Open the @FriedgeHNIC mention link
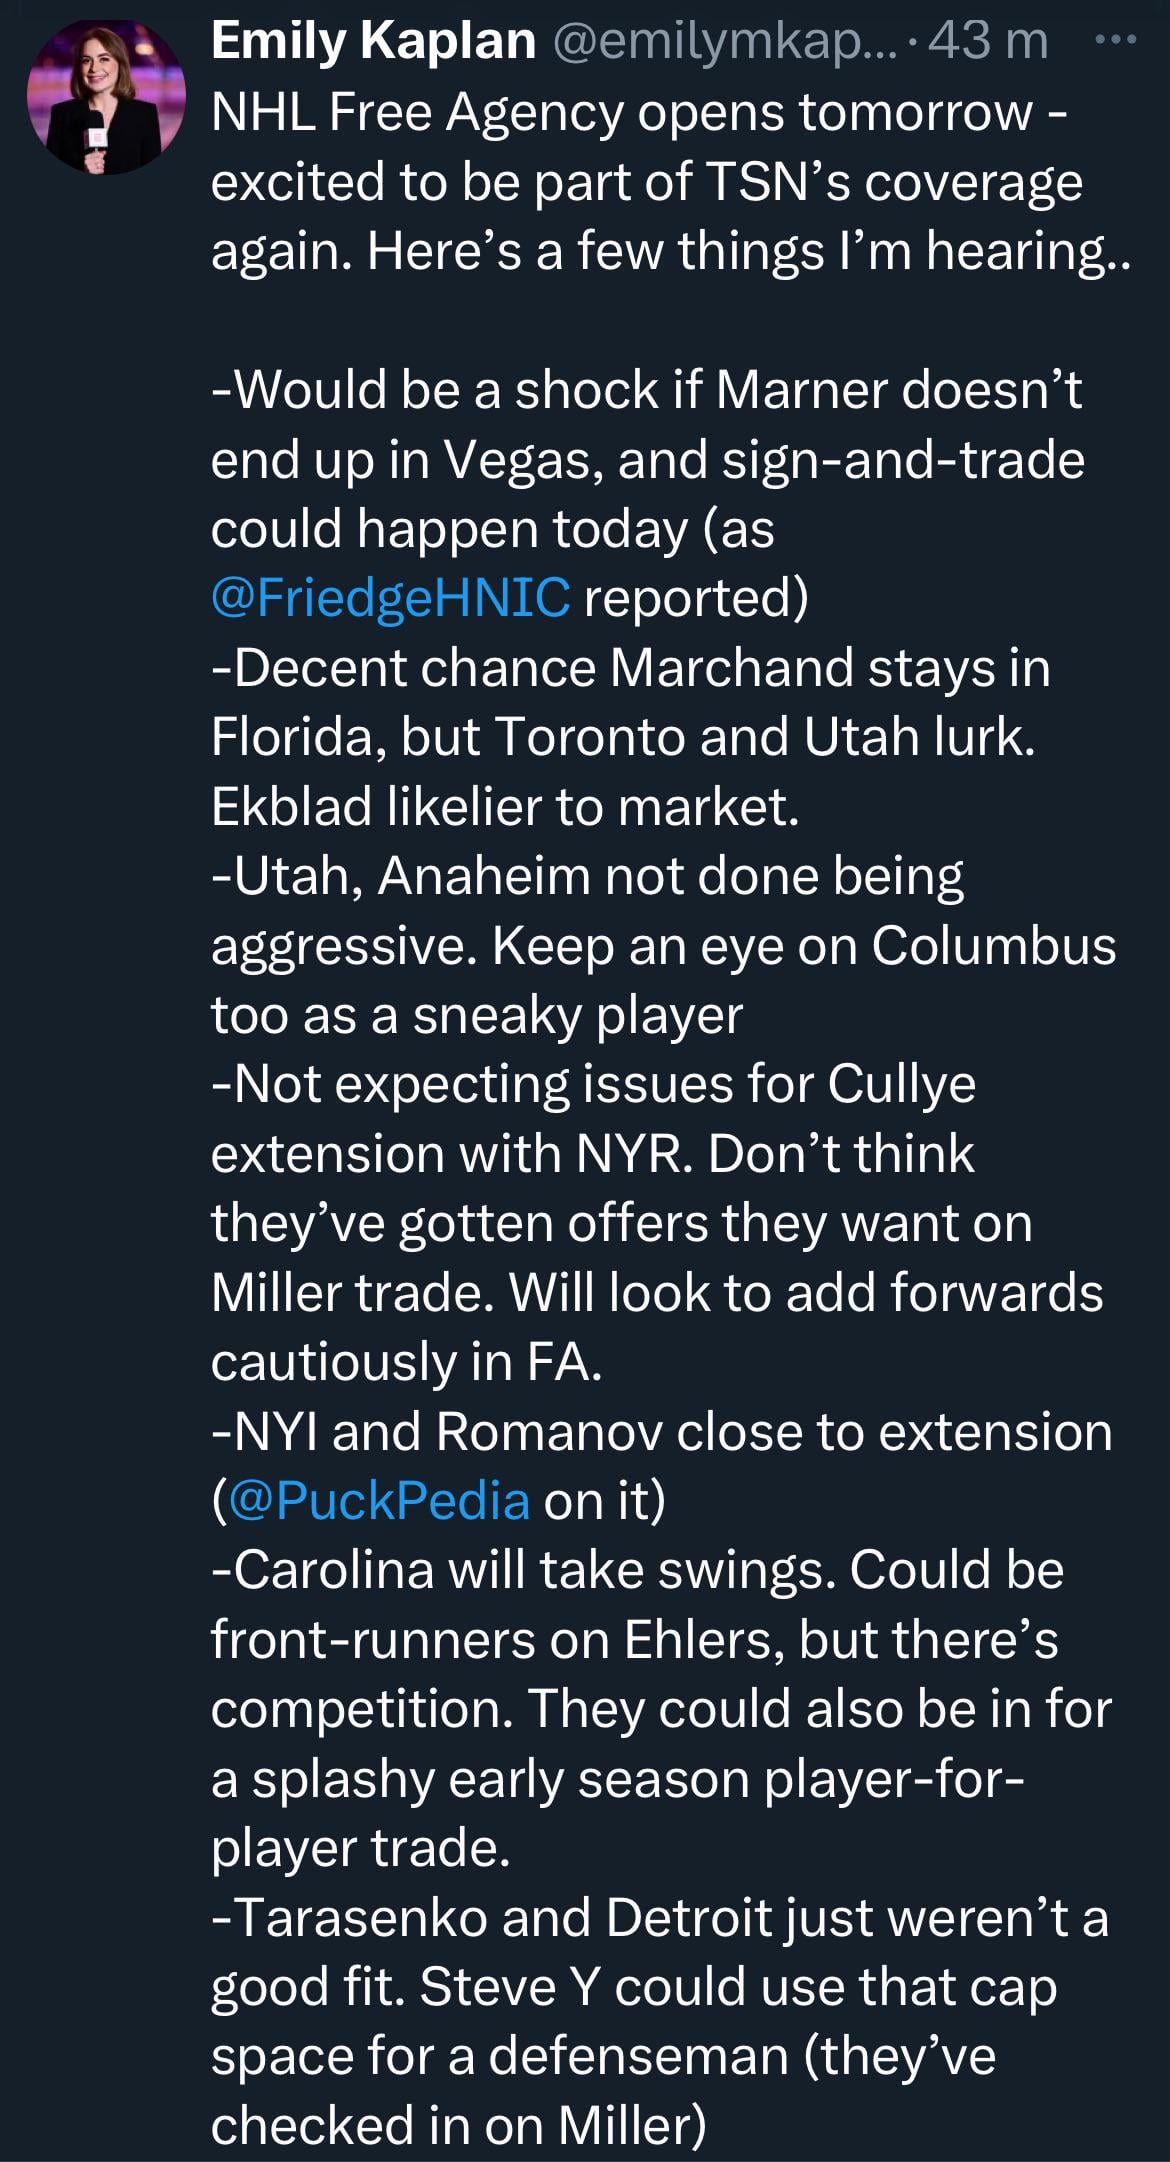Image resolution: width=1170 pixels, height=2162 pixels. [390, 597]
